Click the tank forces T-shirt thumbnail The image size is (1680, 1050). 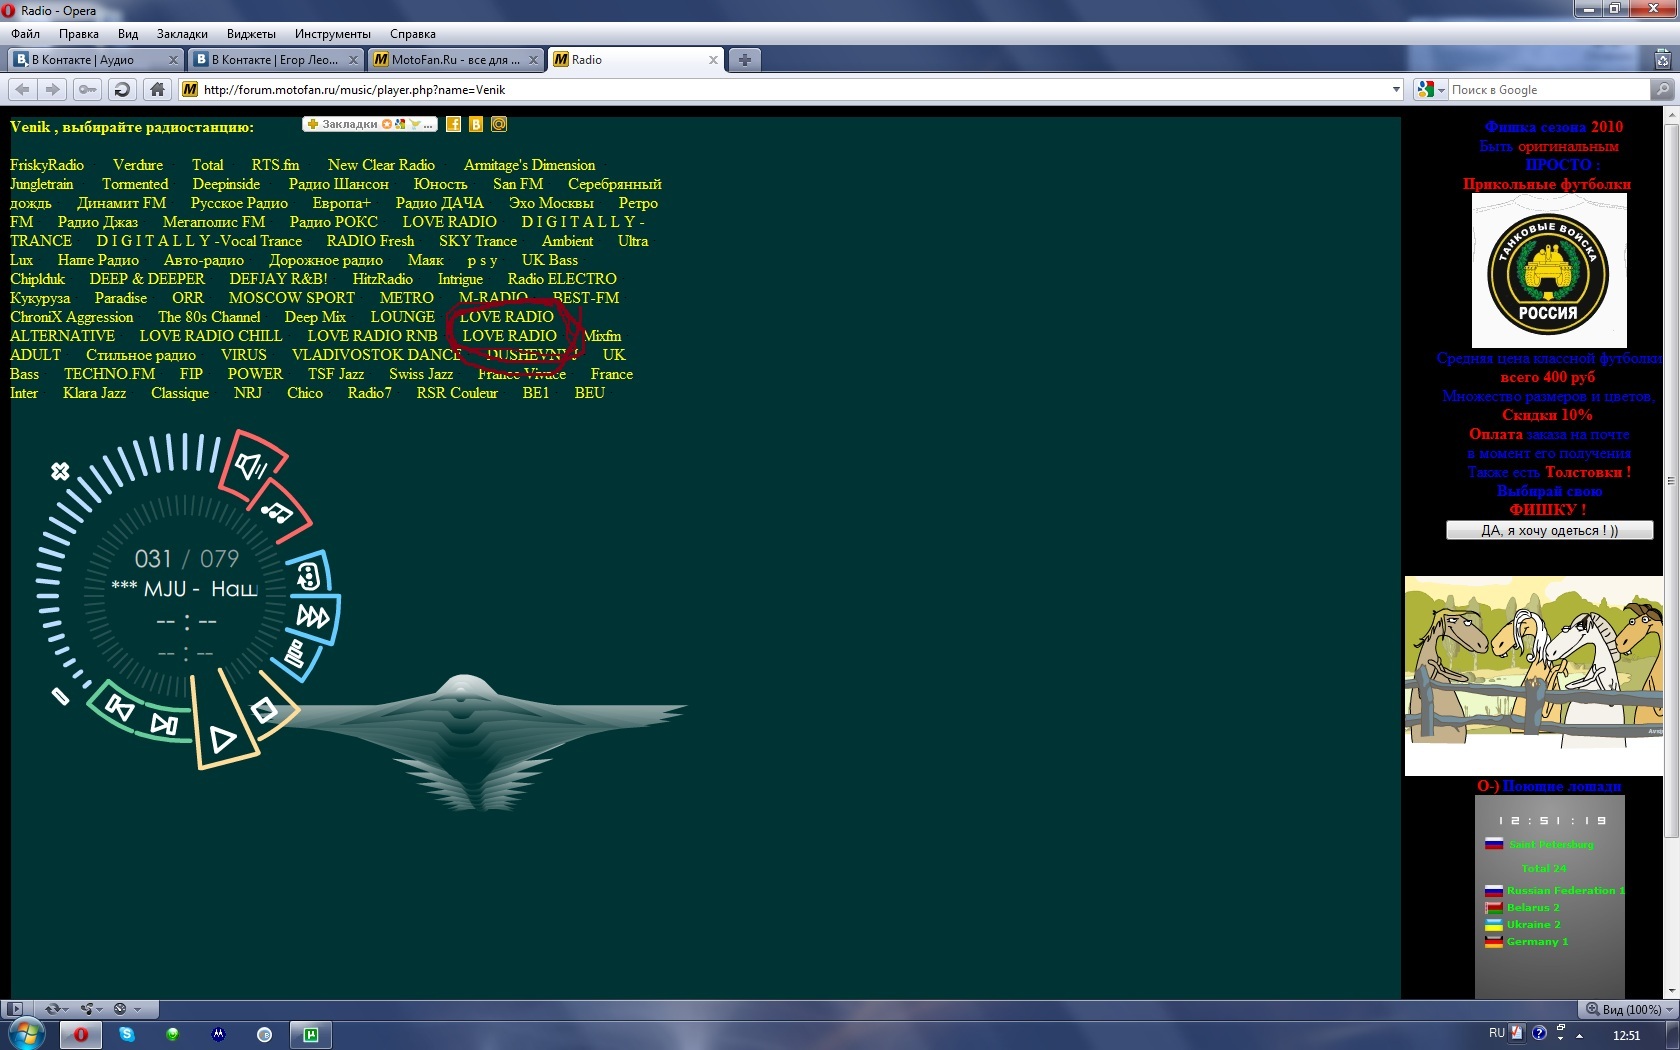pos(1549,271)
